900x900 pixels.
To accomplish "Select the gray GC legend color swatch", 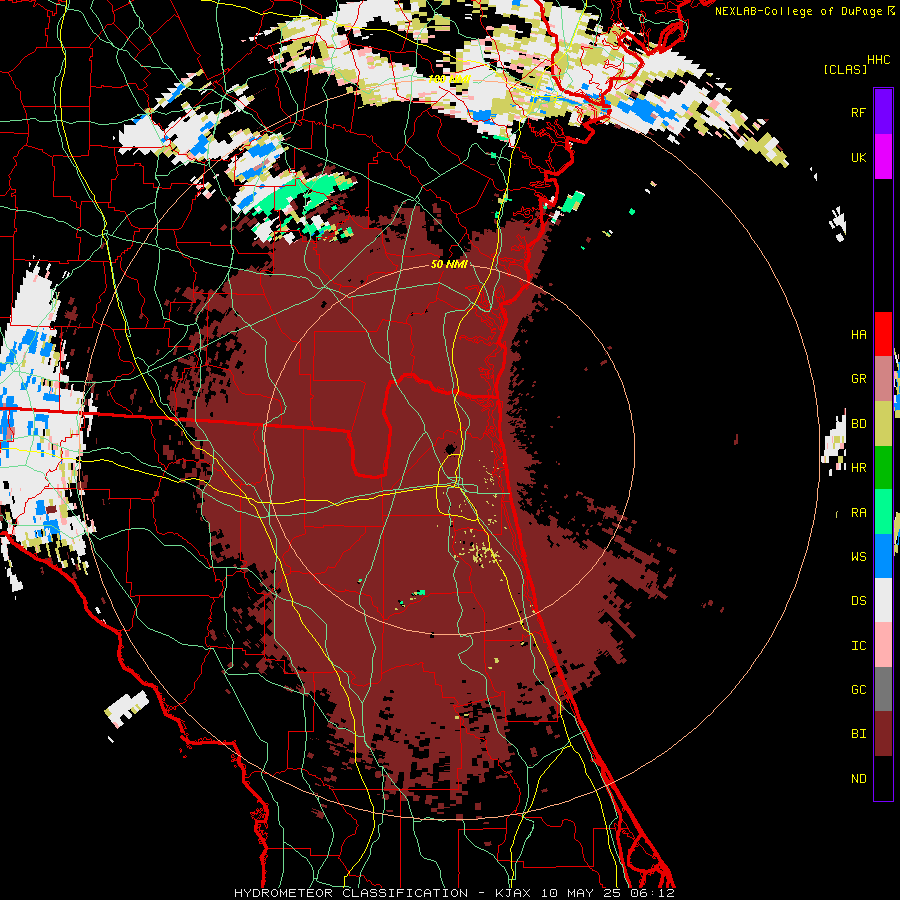I will (x=883, y=689).
